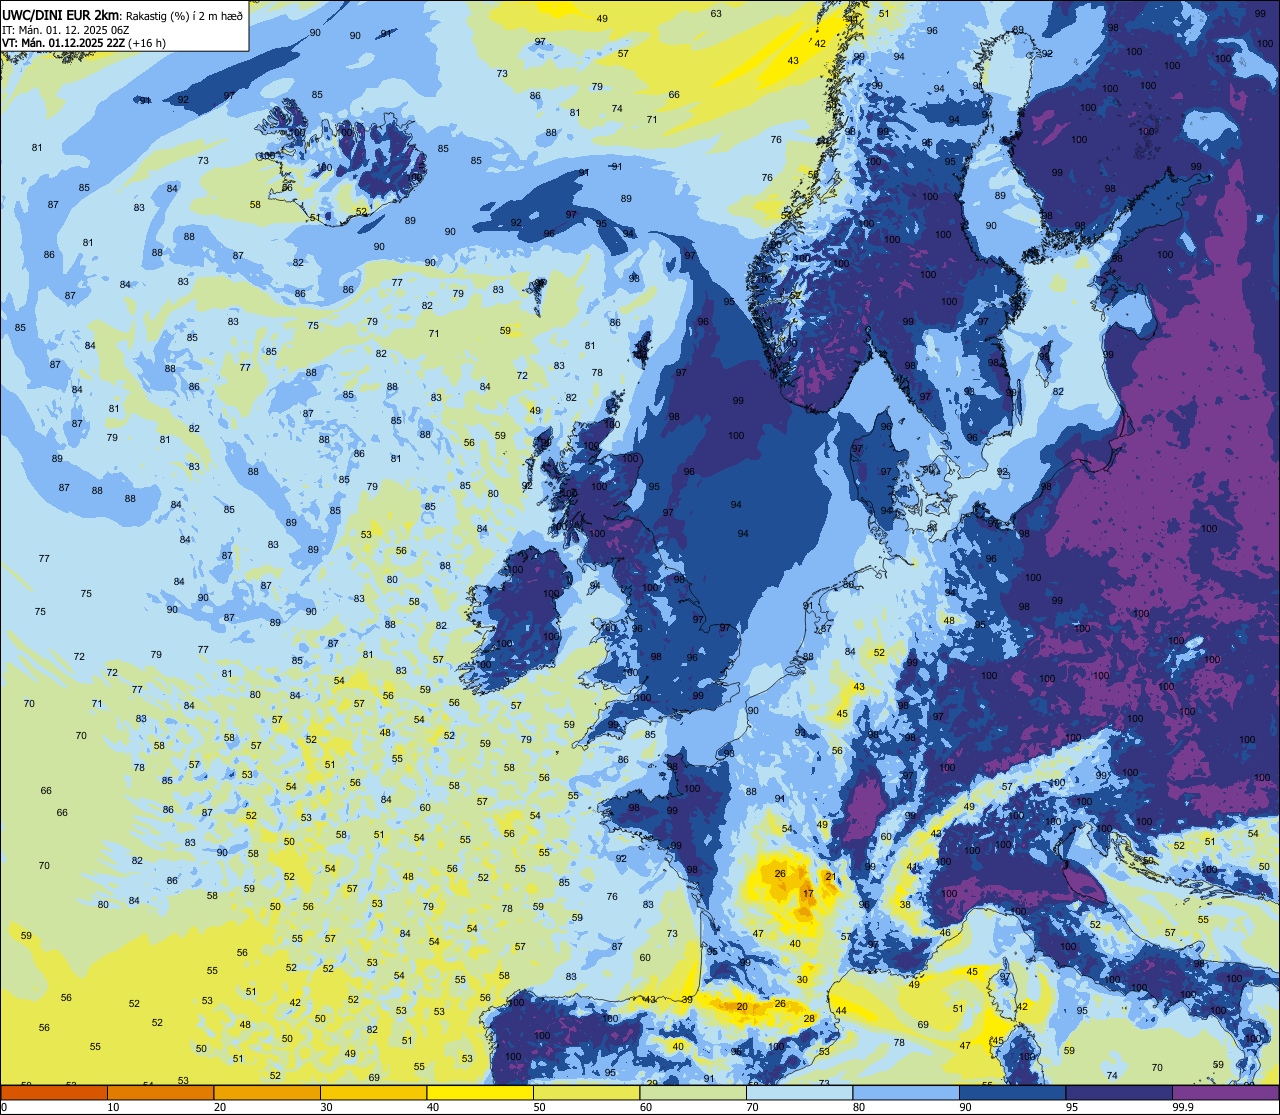Click the 70–80 light blue legend swatch
This screenshot has height=1115, width=1280.
799,1093
